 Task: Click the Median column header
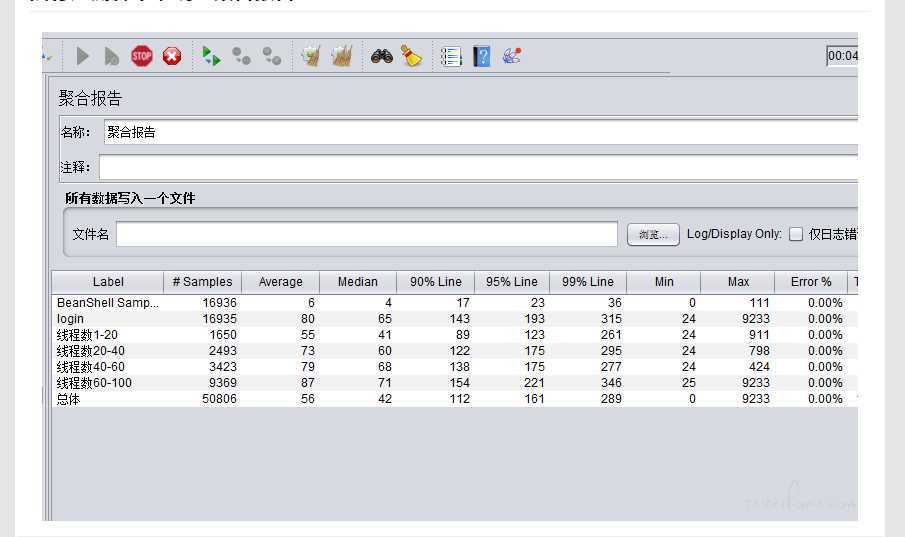(x=358, y=282)
